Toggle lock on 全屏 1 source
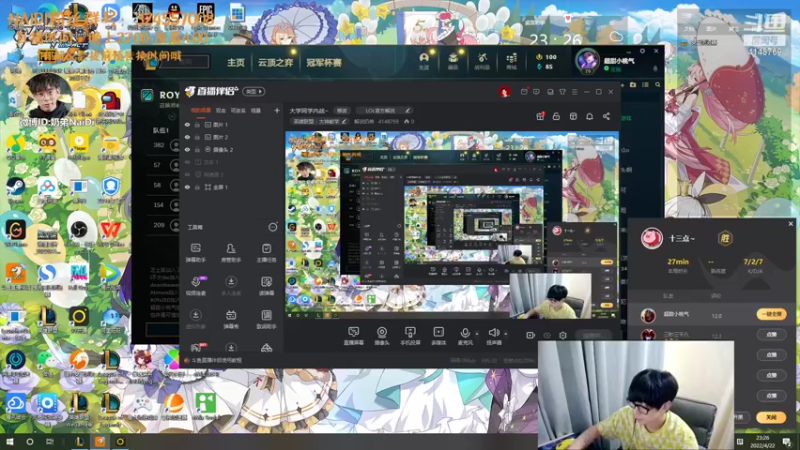Screen dimensions: 800x450 (x=197, y=187)
